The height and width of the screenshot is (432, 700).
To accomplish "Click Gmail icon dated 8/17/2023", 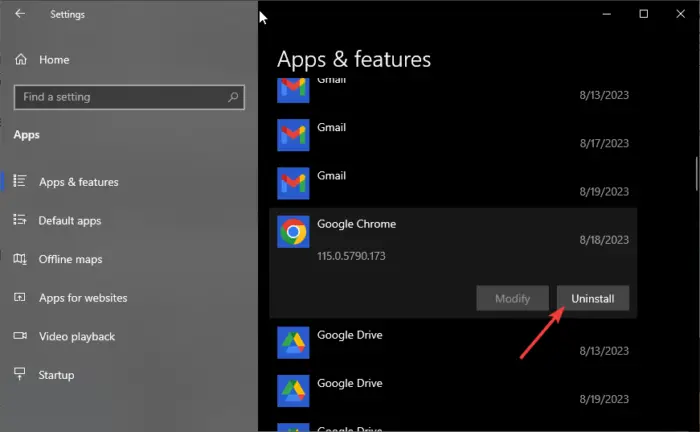I will click(293, 135).
